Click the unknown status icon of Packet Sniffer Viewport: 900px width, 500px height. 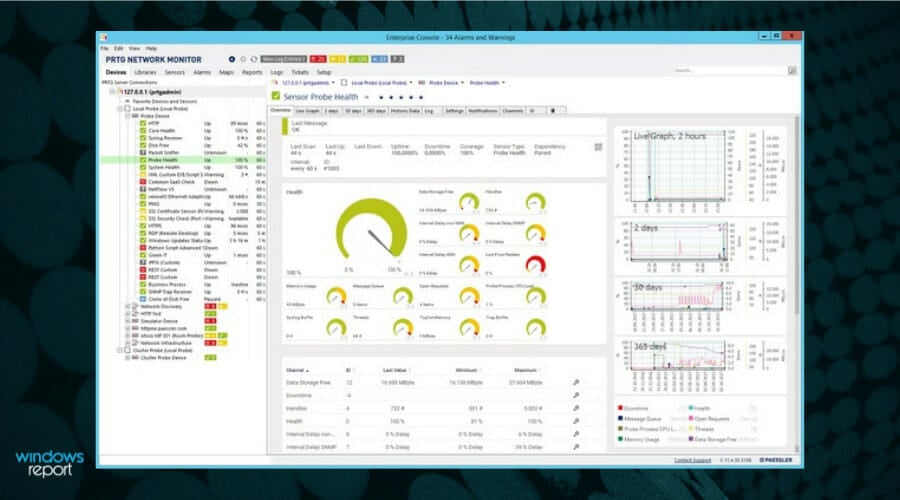(143, 153)
